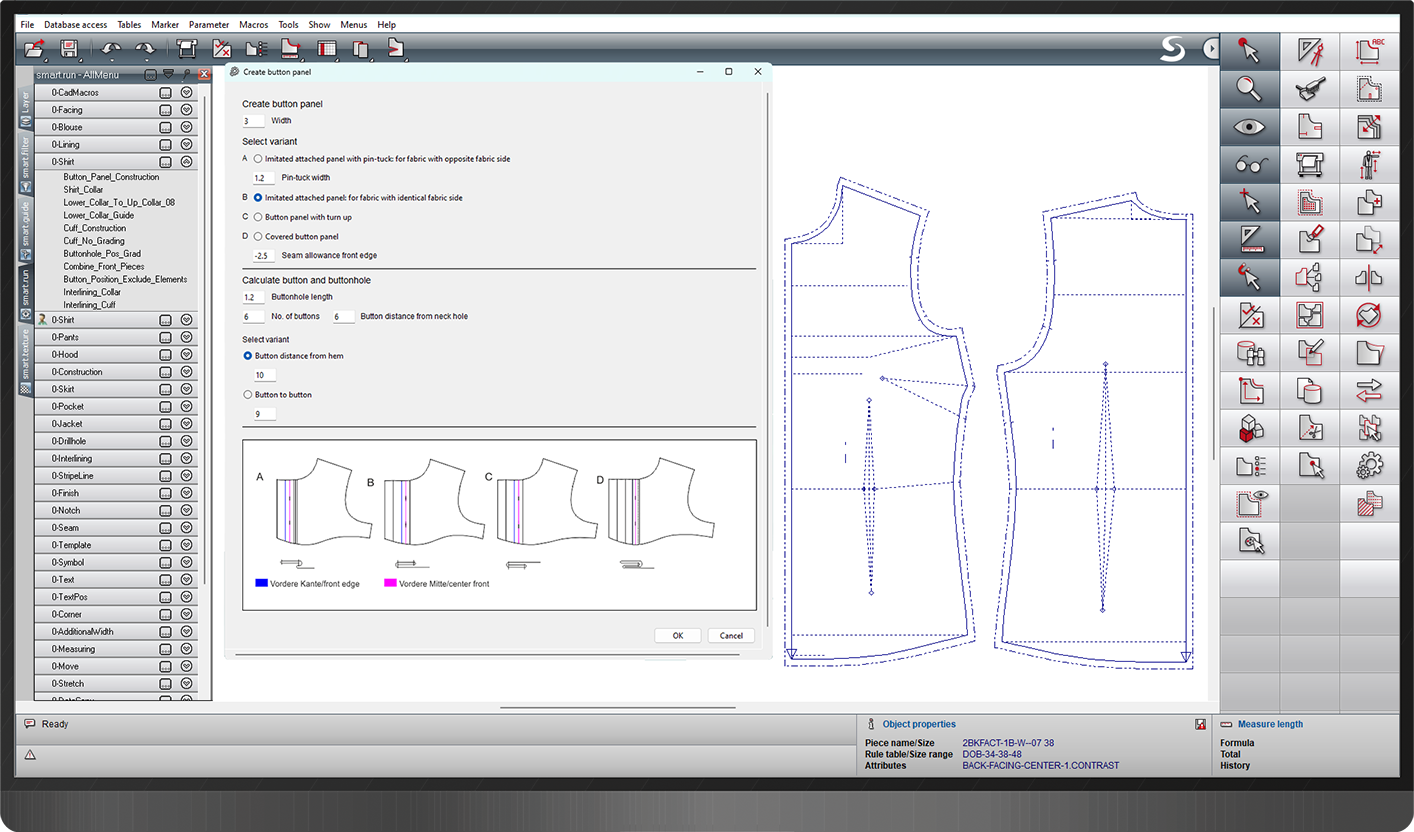Click the options button beside 0-Skirt
Screen dimensions: 1414x832
click(x=166, y=389)
